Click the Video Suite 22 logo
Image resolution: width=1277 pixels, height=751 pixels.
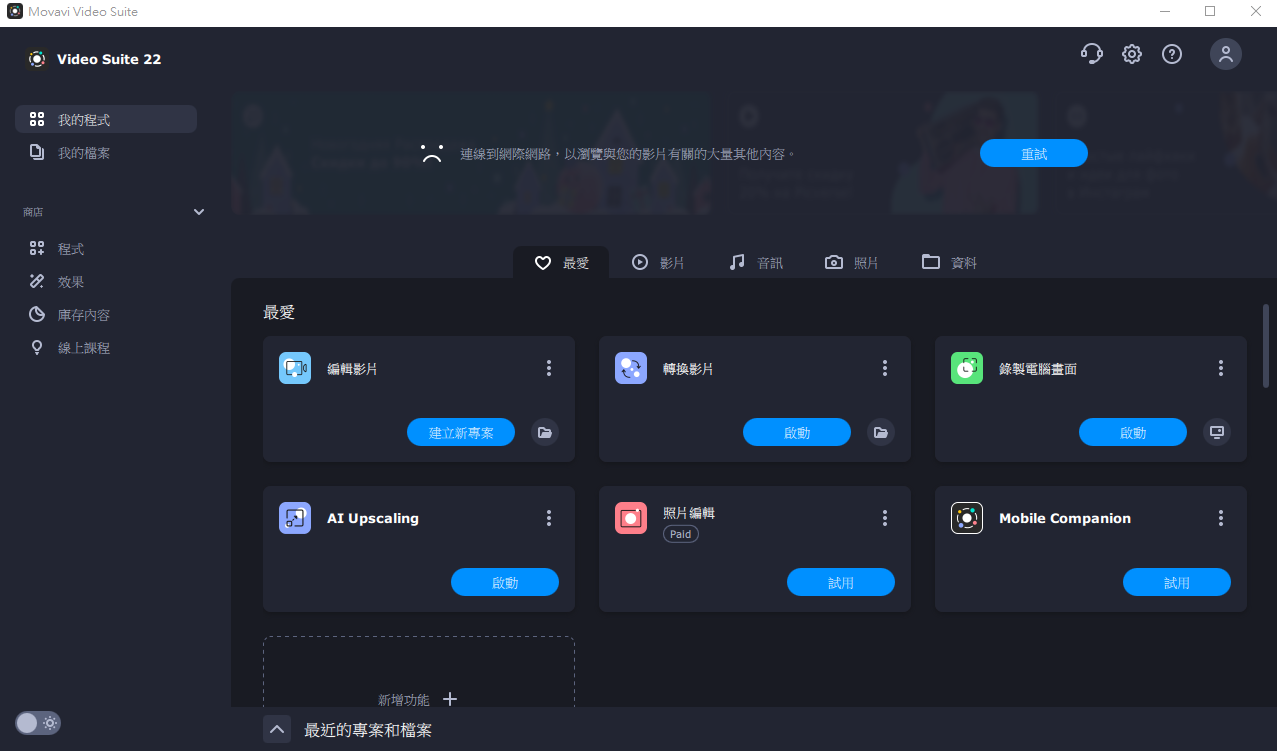point(37,59)
